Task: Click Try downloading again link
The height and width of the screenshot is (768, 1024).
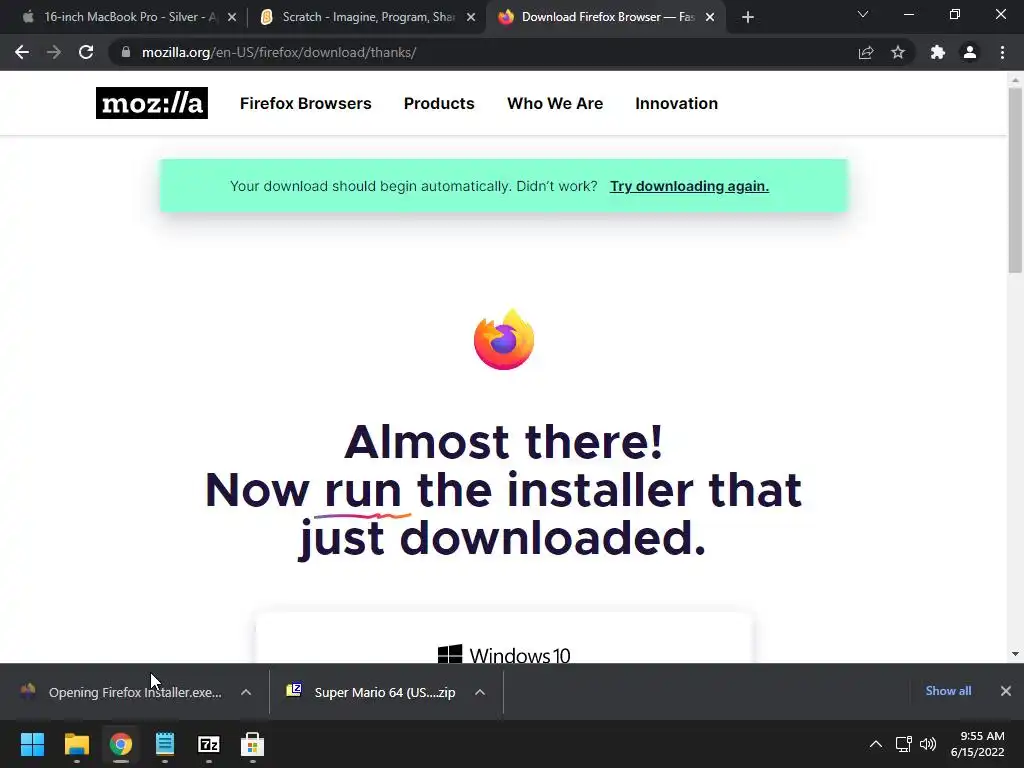Action: point(689,186)
